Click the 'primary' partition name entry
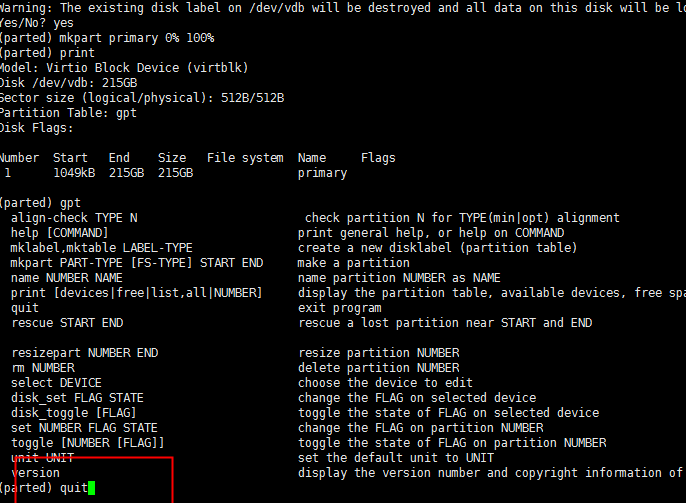This screenshot has height=503, width=686. click(322, 173)
